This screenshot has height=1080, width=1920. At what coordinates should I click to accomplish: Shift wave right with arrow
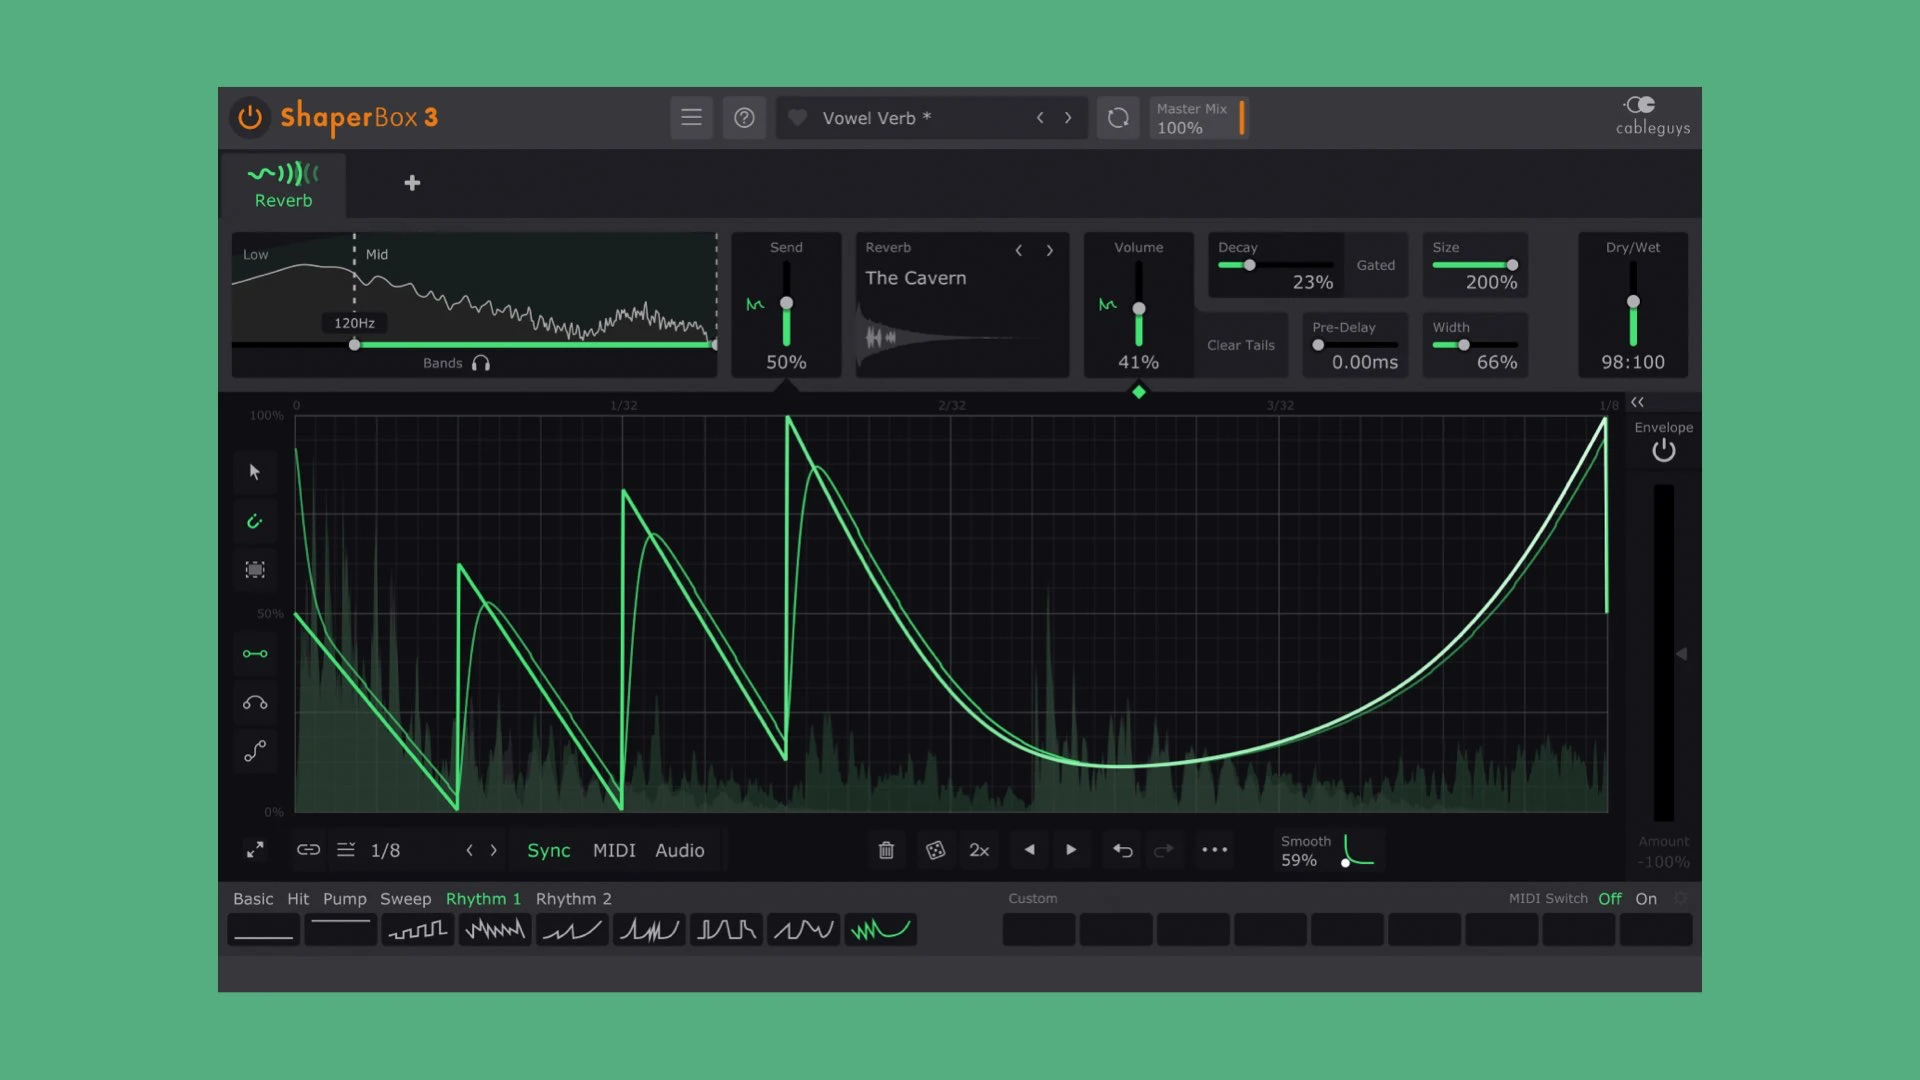[1071, 850]
